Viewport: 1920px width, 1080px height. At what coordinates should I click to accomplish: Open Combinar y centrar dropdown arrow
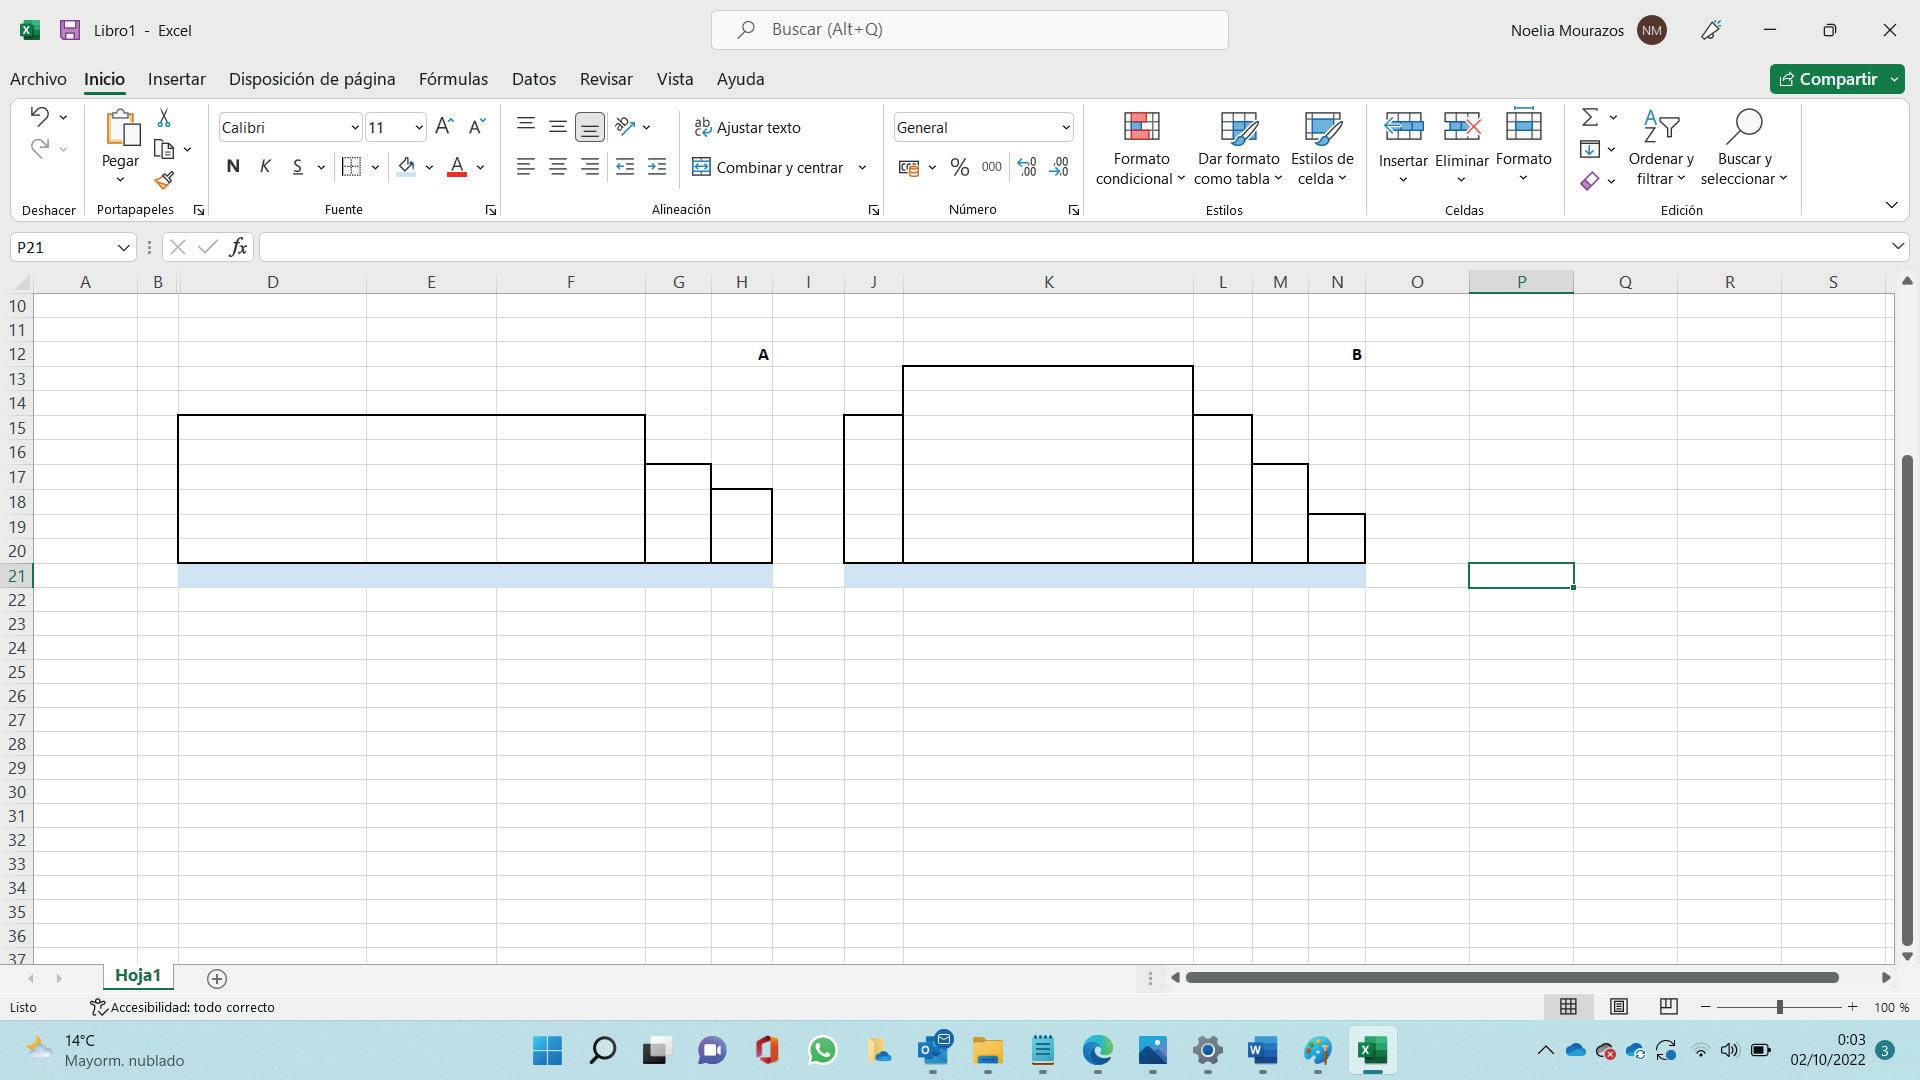pyautogui.click(x=862, y=167)
